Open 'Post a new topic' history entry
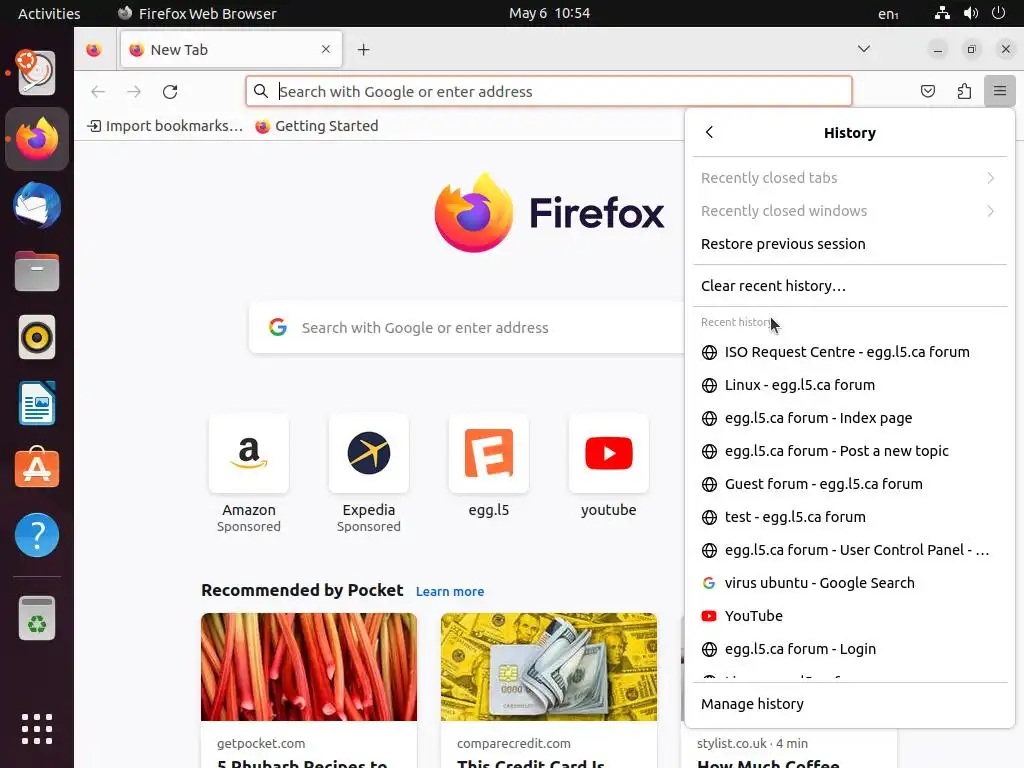1024x768 pixels. 850,451
